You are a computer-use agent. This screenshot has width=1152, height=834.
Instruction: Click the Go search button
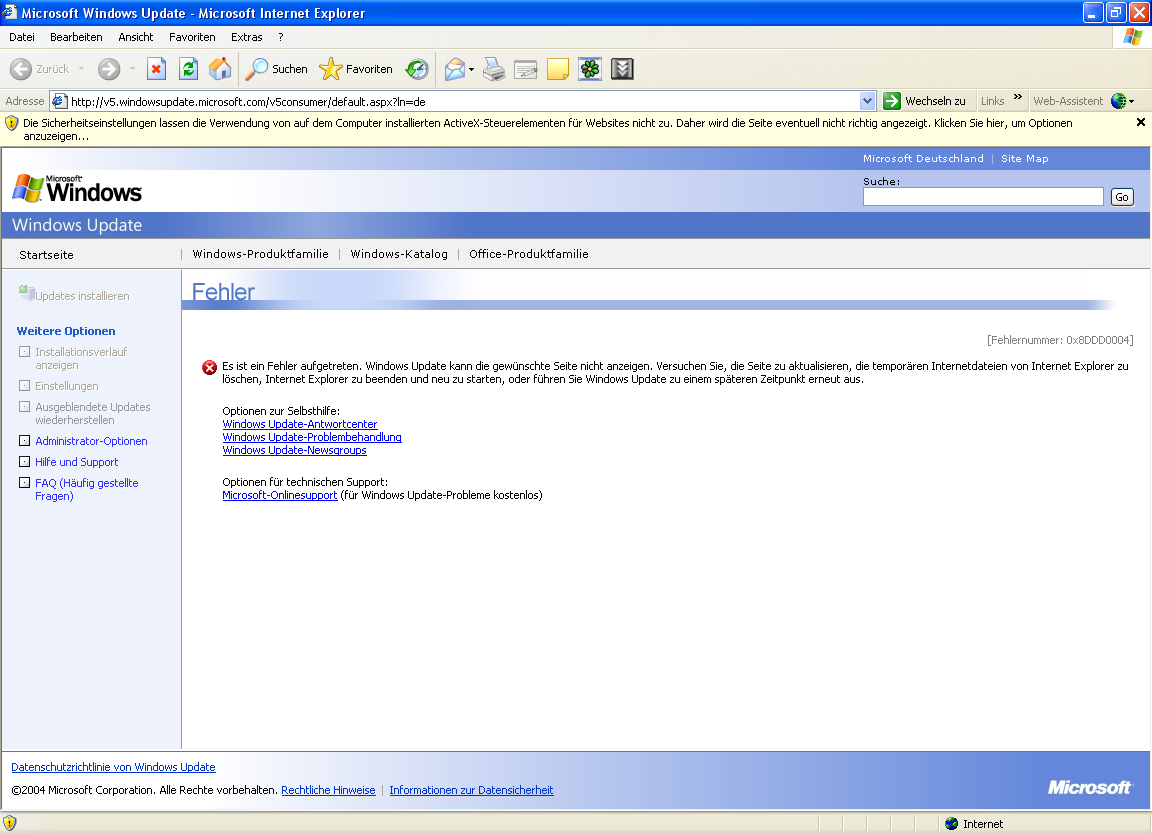coord(1122,197)
